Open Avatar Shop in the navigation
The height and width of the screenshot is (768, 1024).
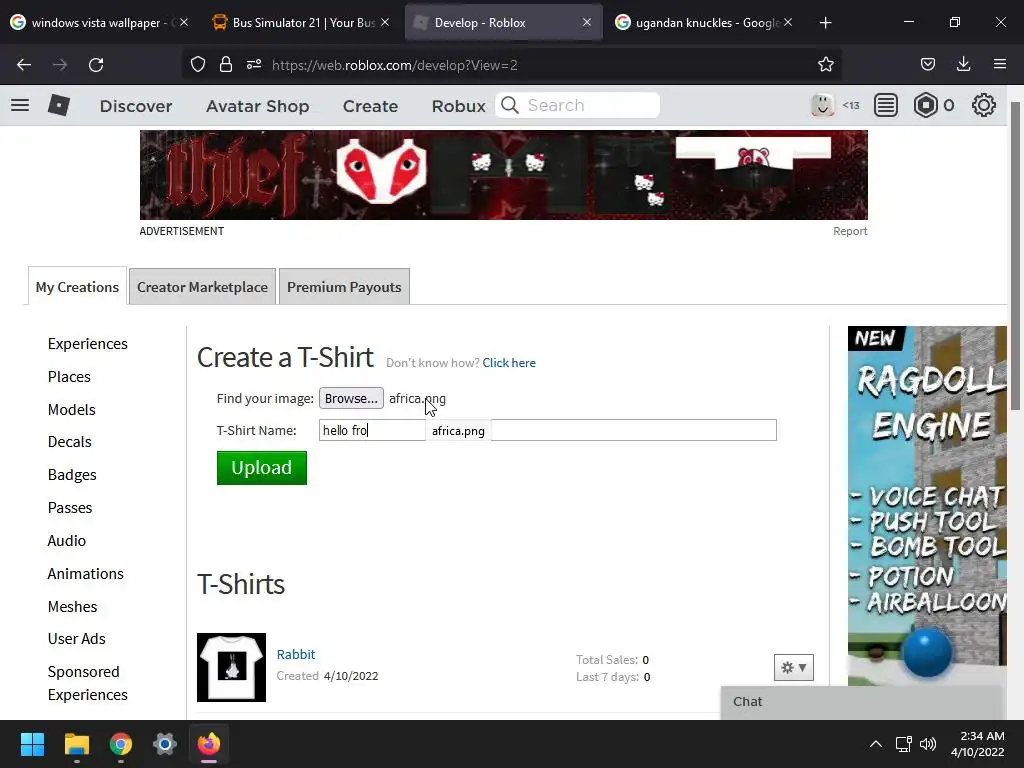257,106
